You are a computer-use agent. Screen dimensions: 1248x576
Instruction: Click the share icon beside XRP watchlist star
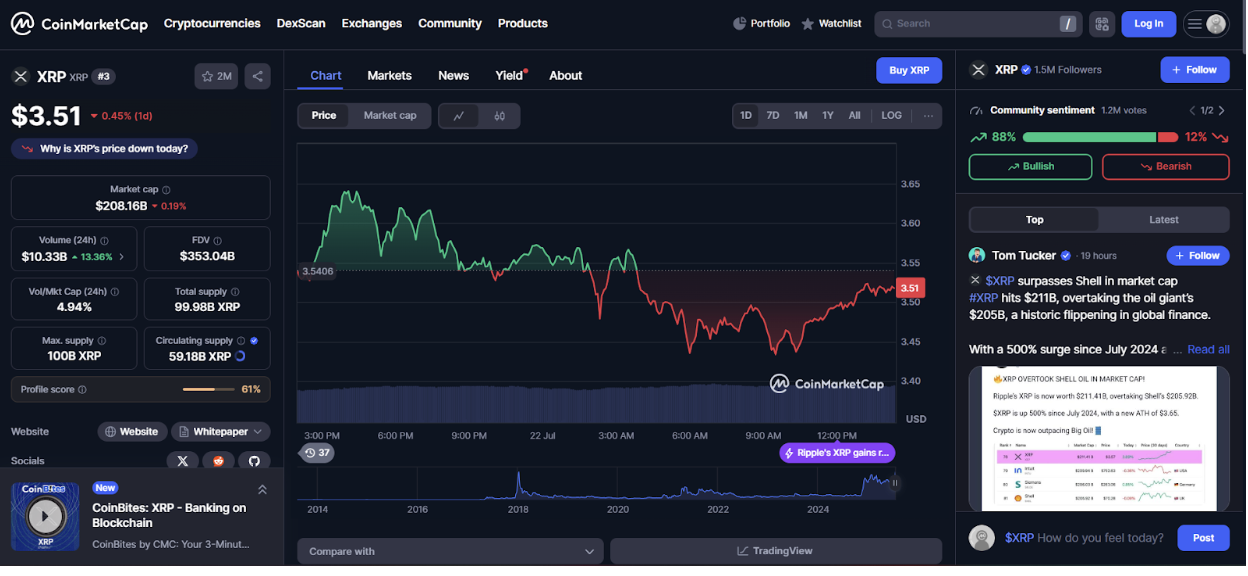(x=257, y=76)
